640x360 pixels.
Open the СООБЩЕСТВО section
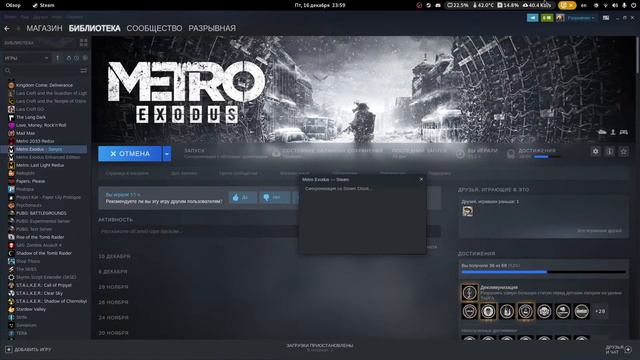click(x=154, y=28)
